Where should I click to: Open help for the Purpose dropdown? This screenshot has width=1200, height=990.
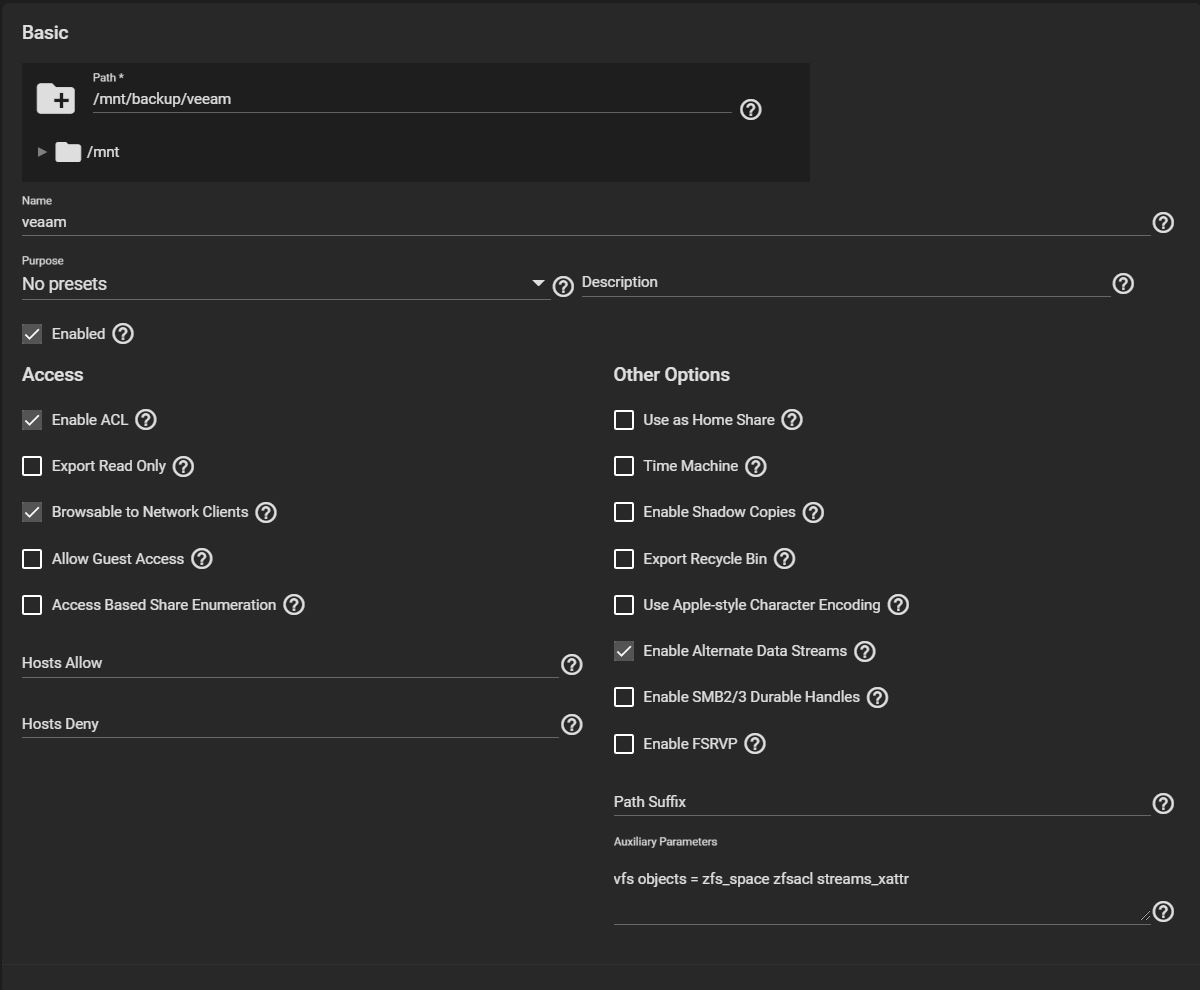(x=564, y=286)
